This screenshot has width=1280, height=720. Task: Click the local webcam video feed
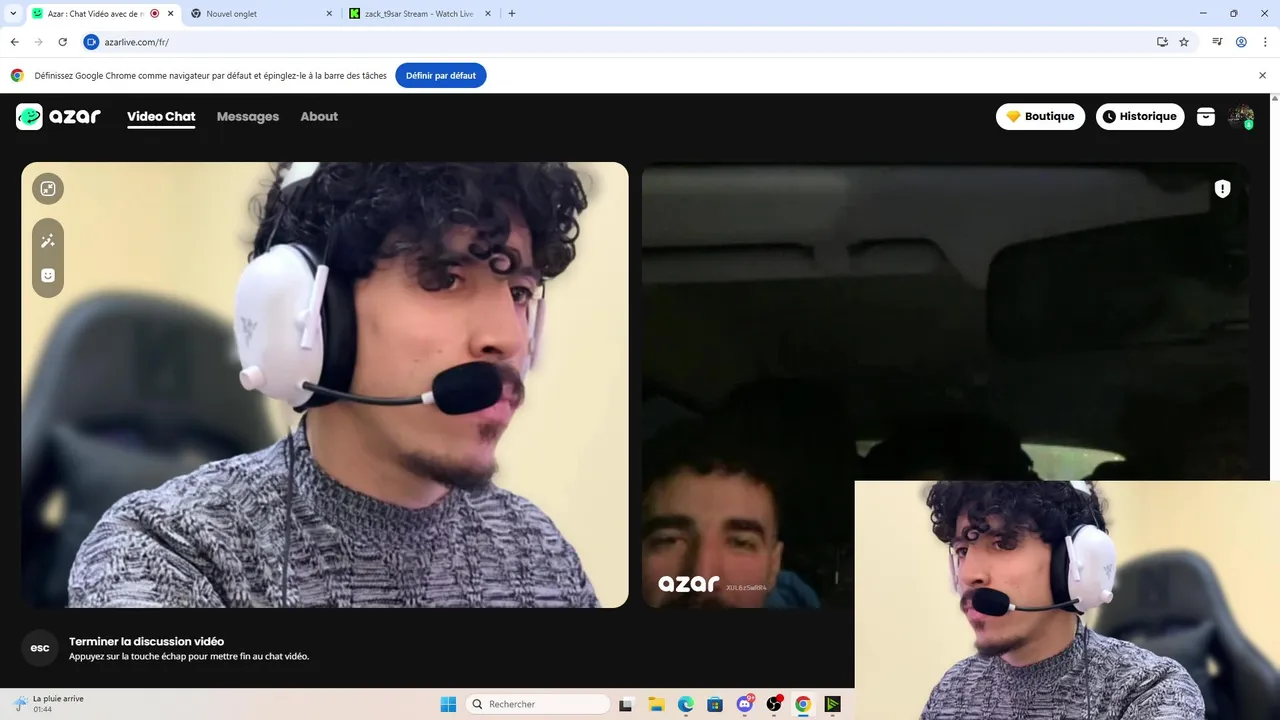tap(325, 385)
